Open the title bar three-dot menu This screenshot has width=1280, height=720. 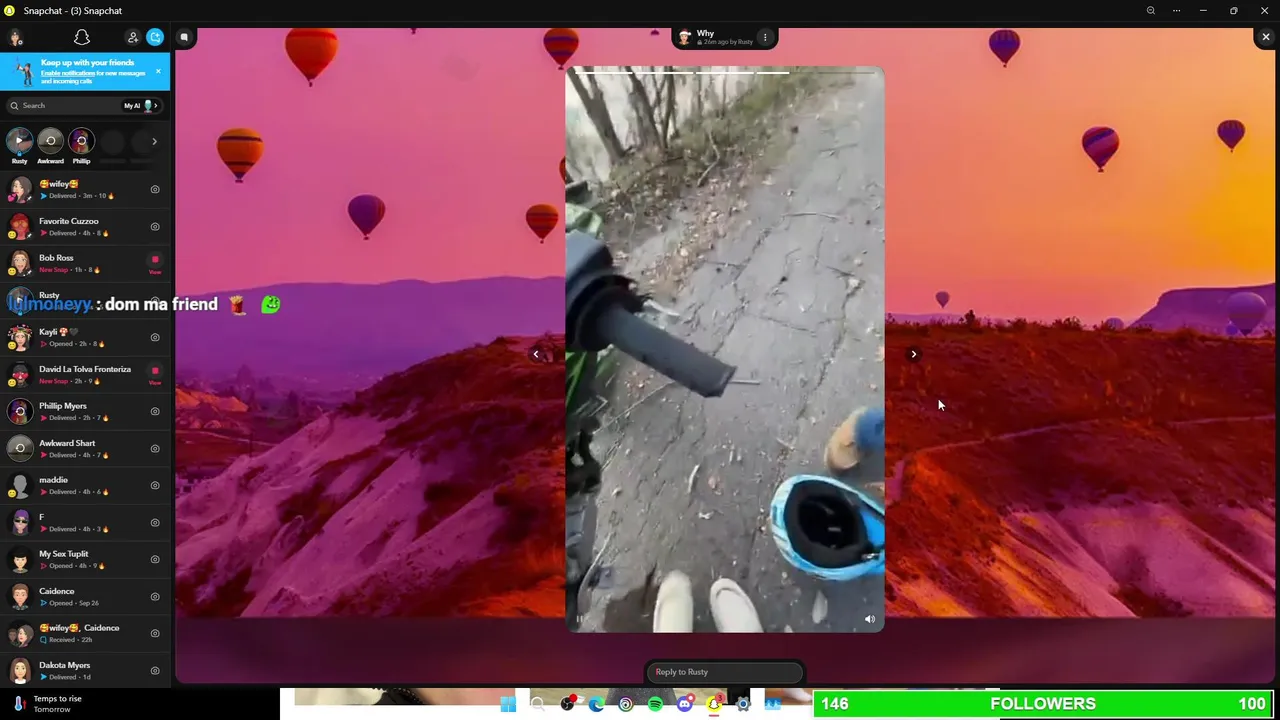tap(1176, 10)
